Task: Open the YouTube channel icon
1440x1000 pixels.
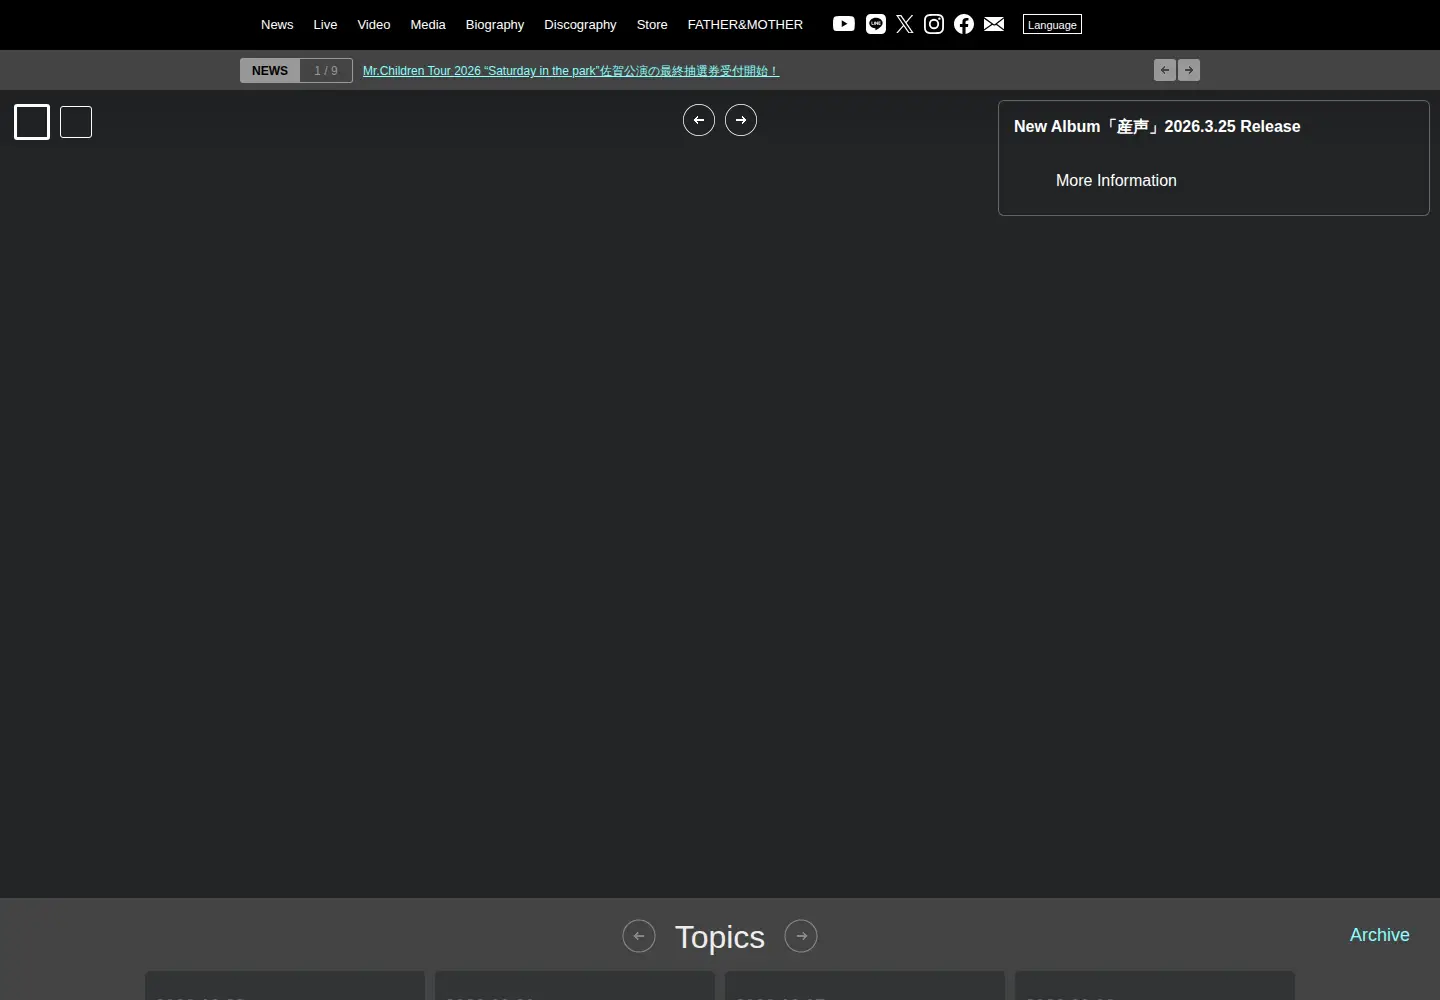Action: coord(844,24)
